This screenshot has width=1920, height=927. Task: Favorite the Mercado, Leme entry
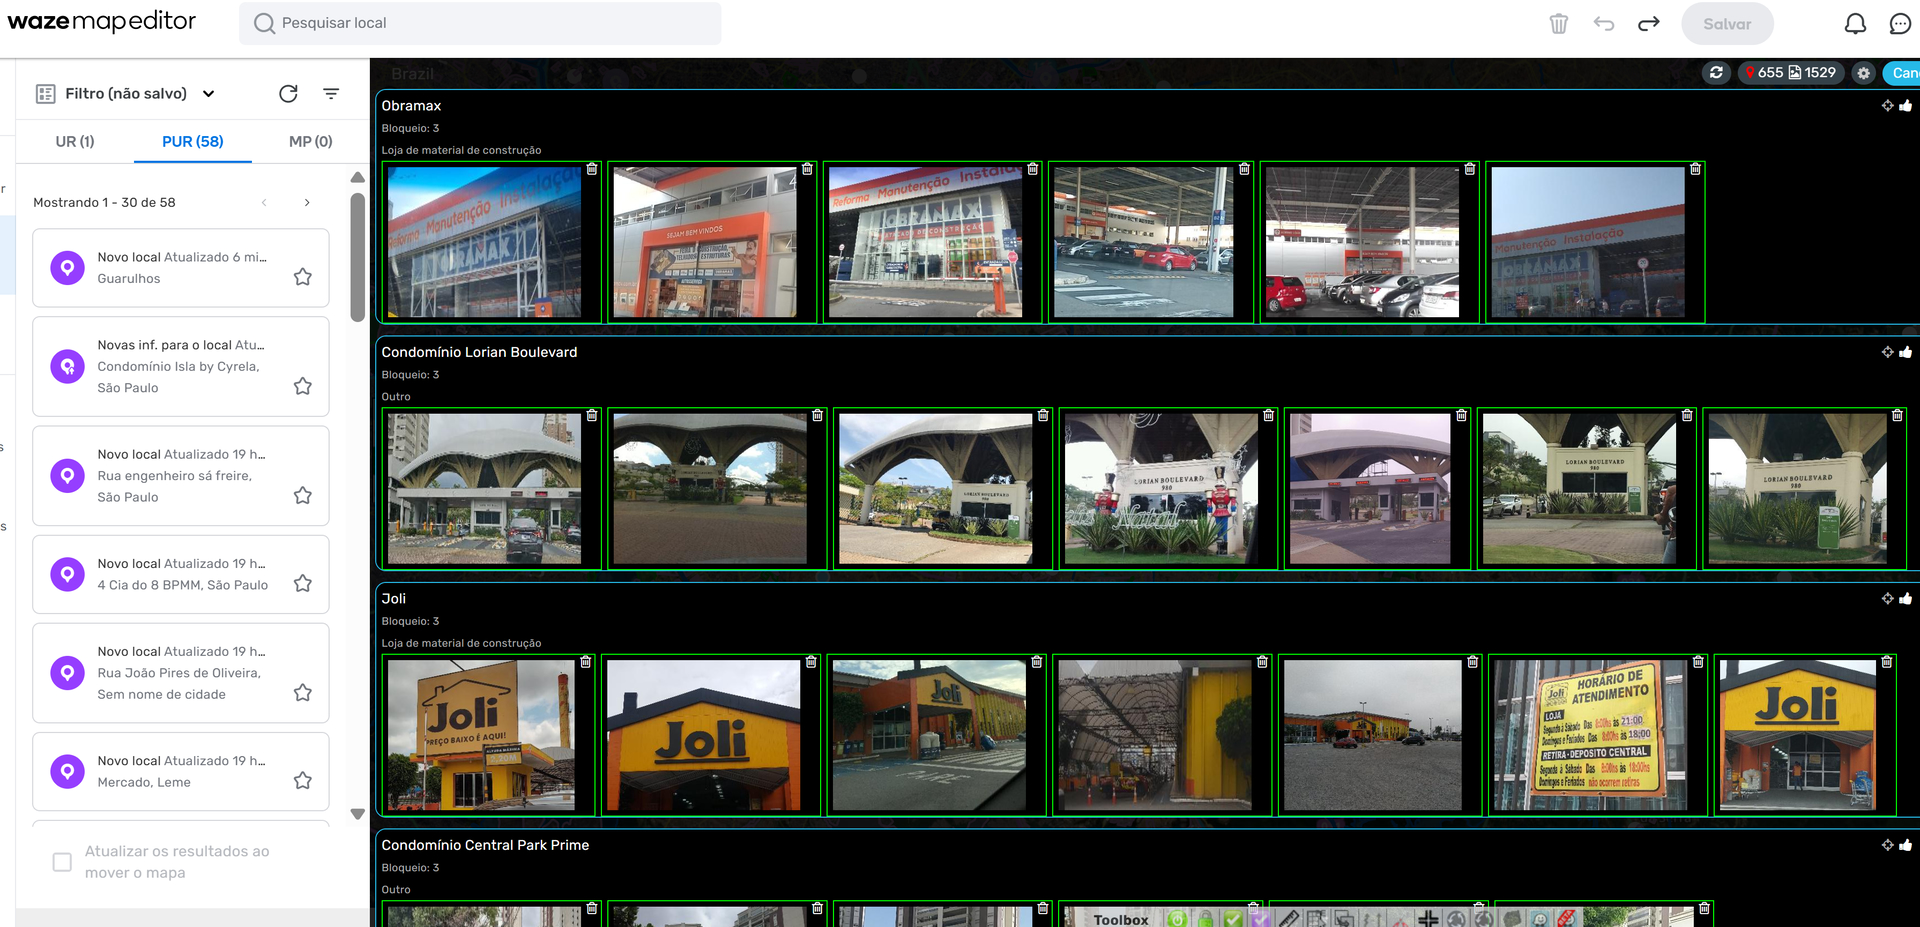303,781
